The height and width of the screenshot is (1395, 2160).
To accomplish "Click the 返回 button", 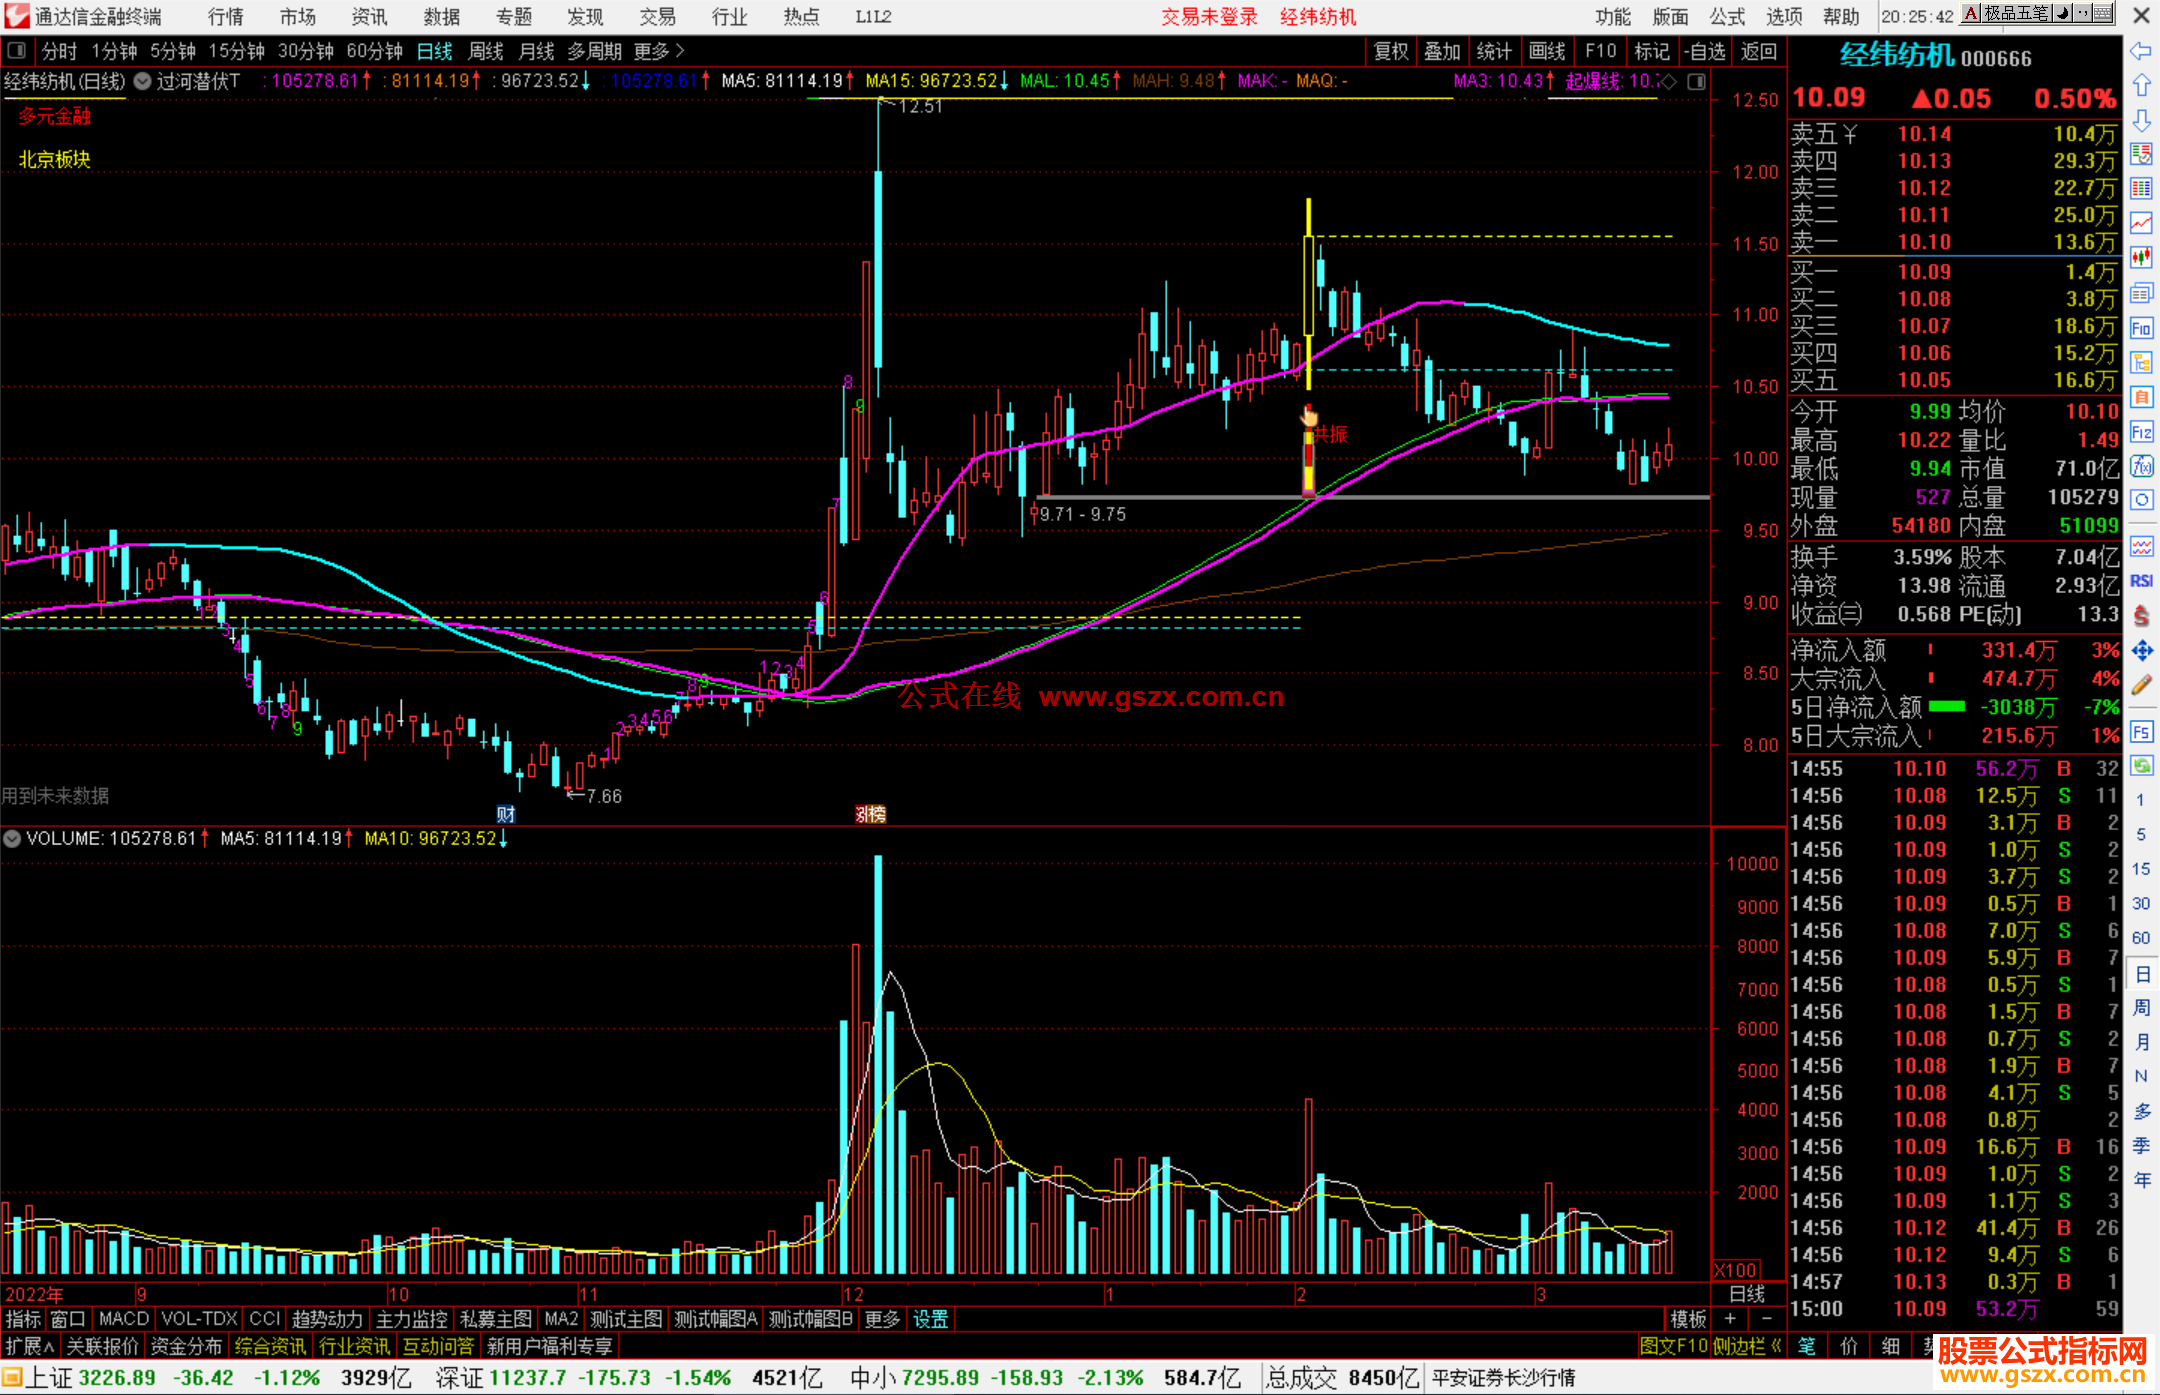I will click(x=1758, y=51).
